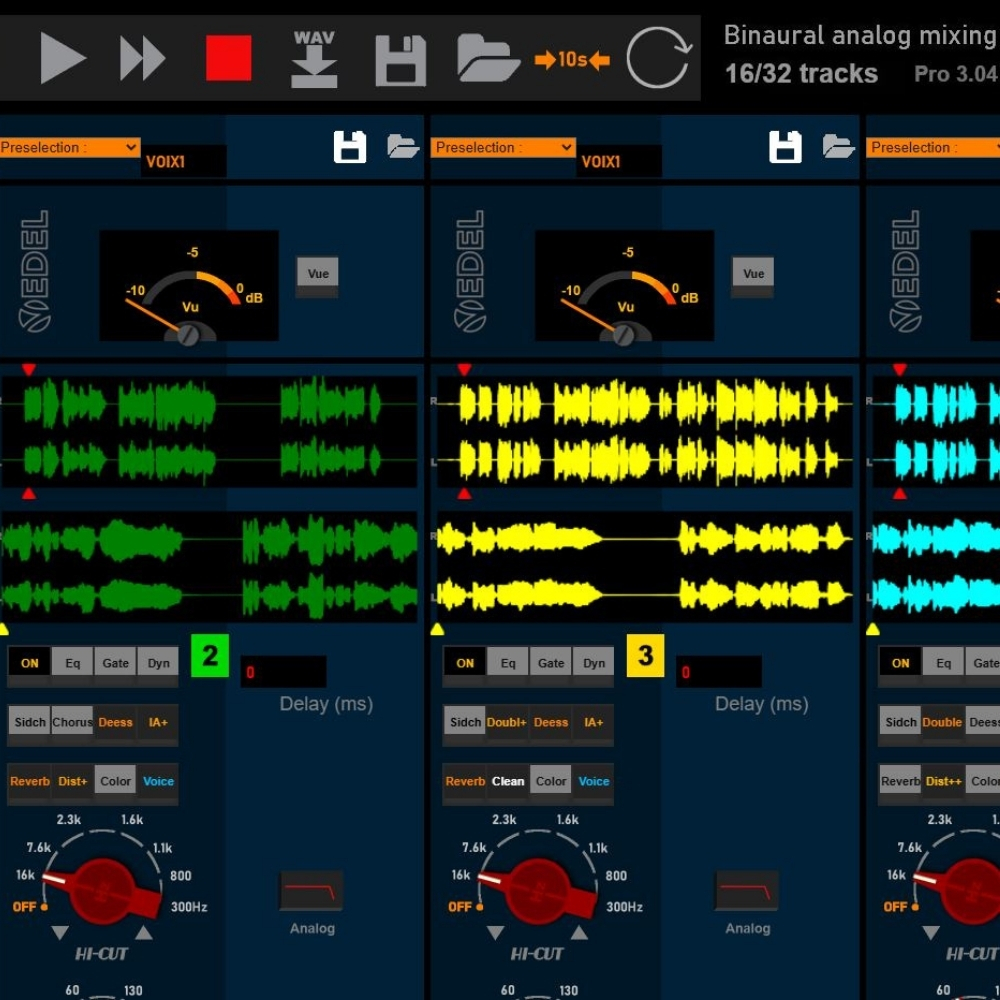Click the circular reload arrow icon

tap(659, 59)
